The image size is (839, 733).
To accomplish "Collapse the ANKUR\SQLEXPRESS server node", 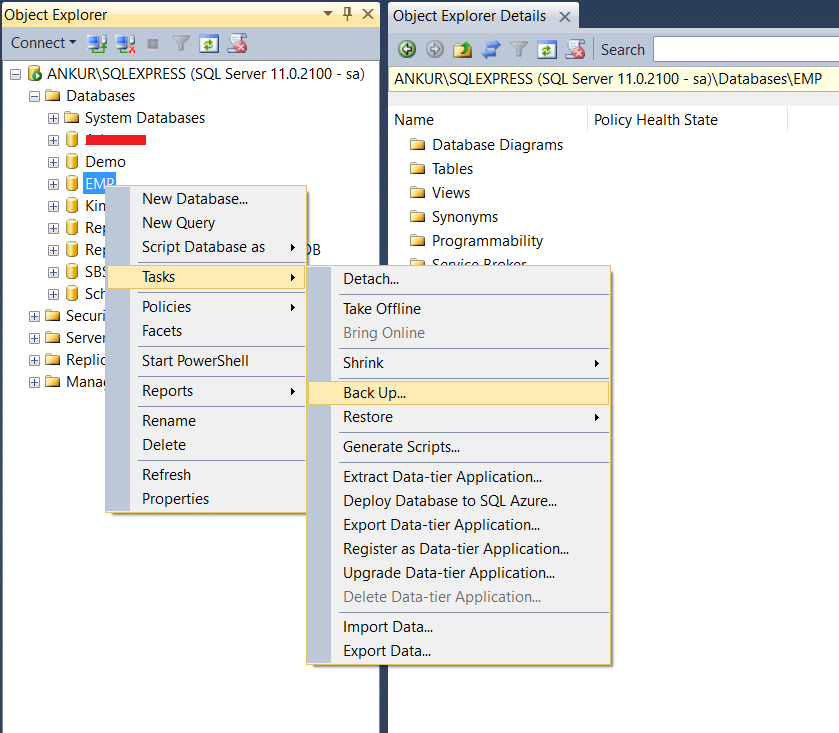I will point(16,74).
